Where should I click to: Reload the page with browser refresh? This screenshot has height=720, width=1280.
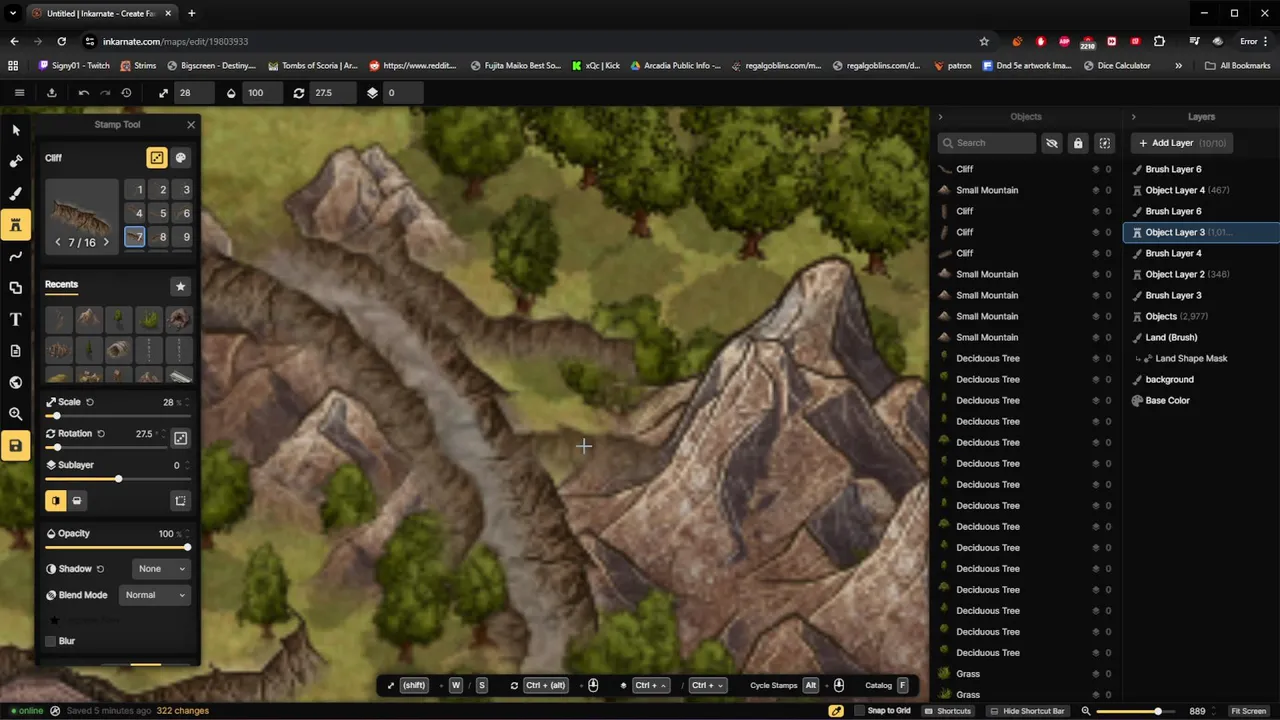coord(62,41)
